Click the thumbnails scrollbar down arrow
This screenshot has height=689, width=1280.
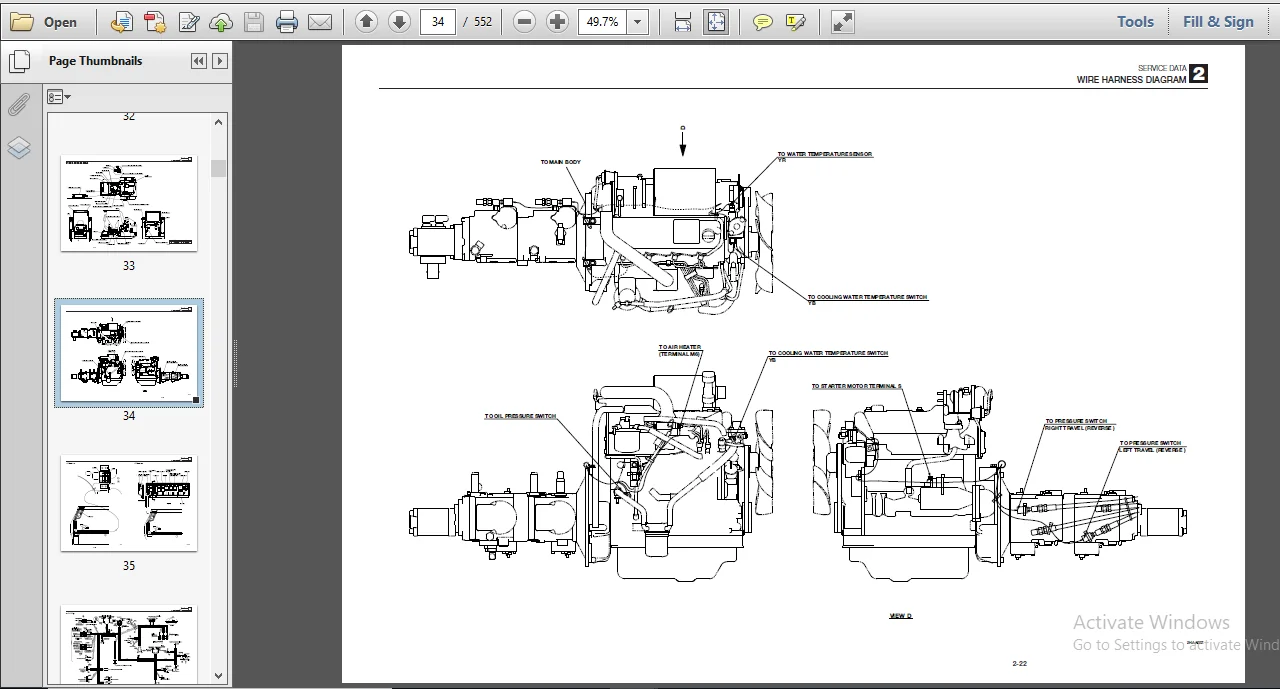pos(219,676)
